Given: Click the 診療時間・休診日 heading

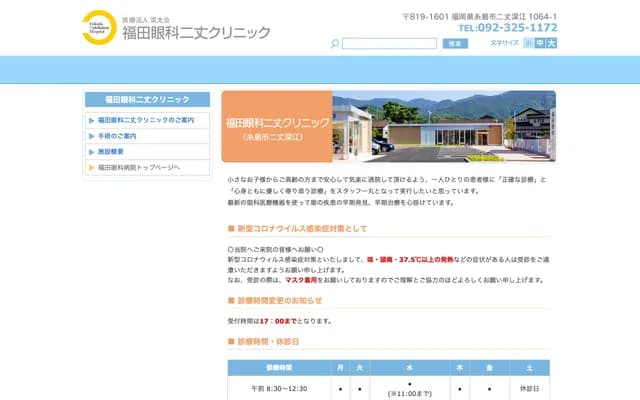Looking at the screenshot, I should (x=268, y=341).
